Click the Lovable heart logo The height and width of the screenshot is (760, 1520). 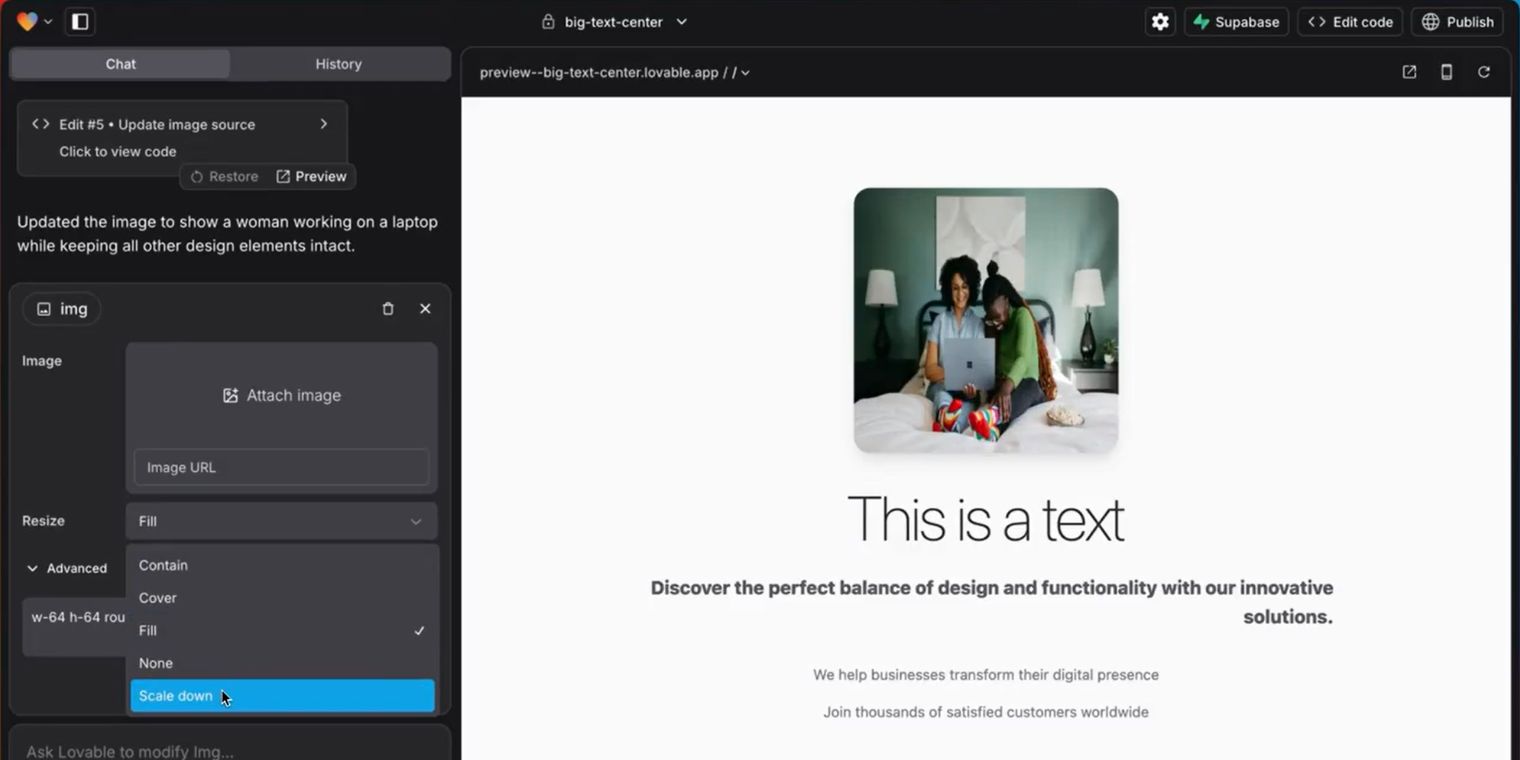pos(27,22)
